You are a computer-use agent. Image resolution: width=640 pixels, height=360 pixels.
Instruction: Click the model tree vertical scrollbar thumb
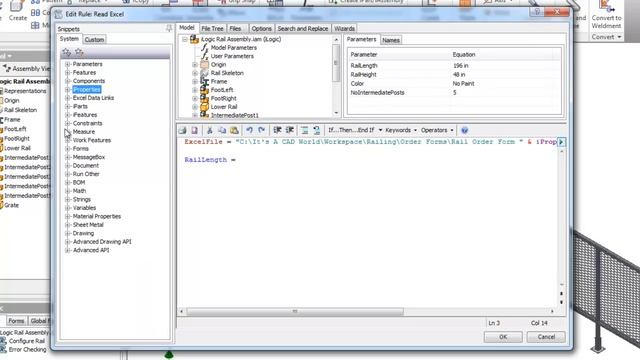[x=336, y=63]
